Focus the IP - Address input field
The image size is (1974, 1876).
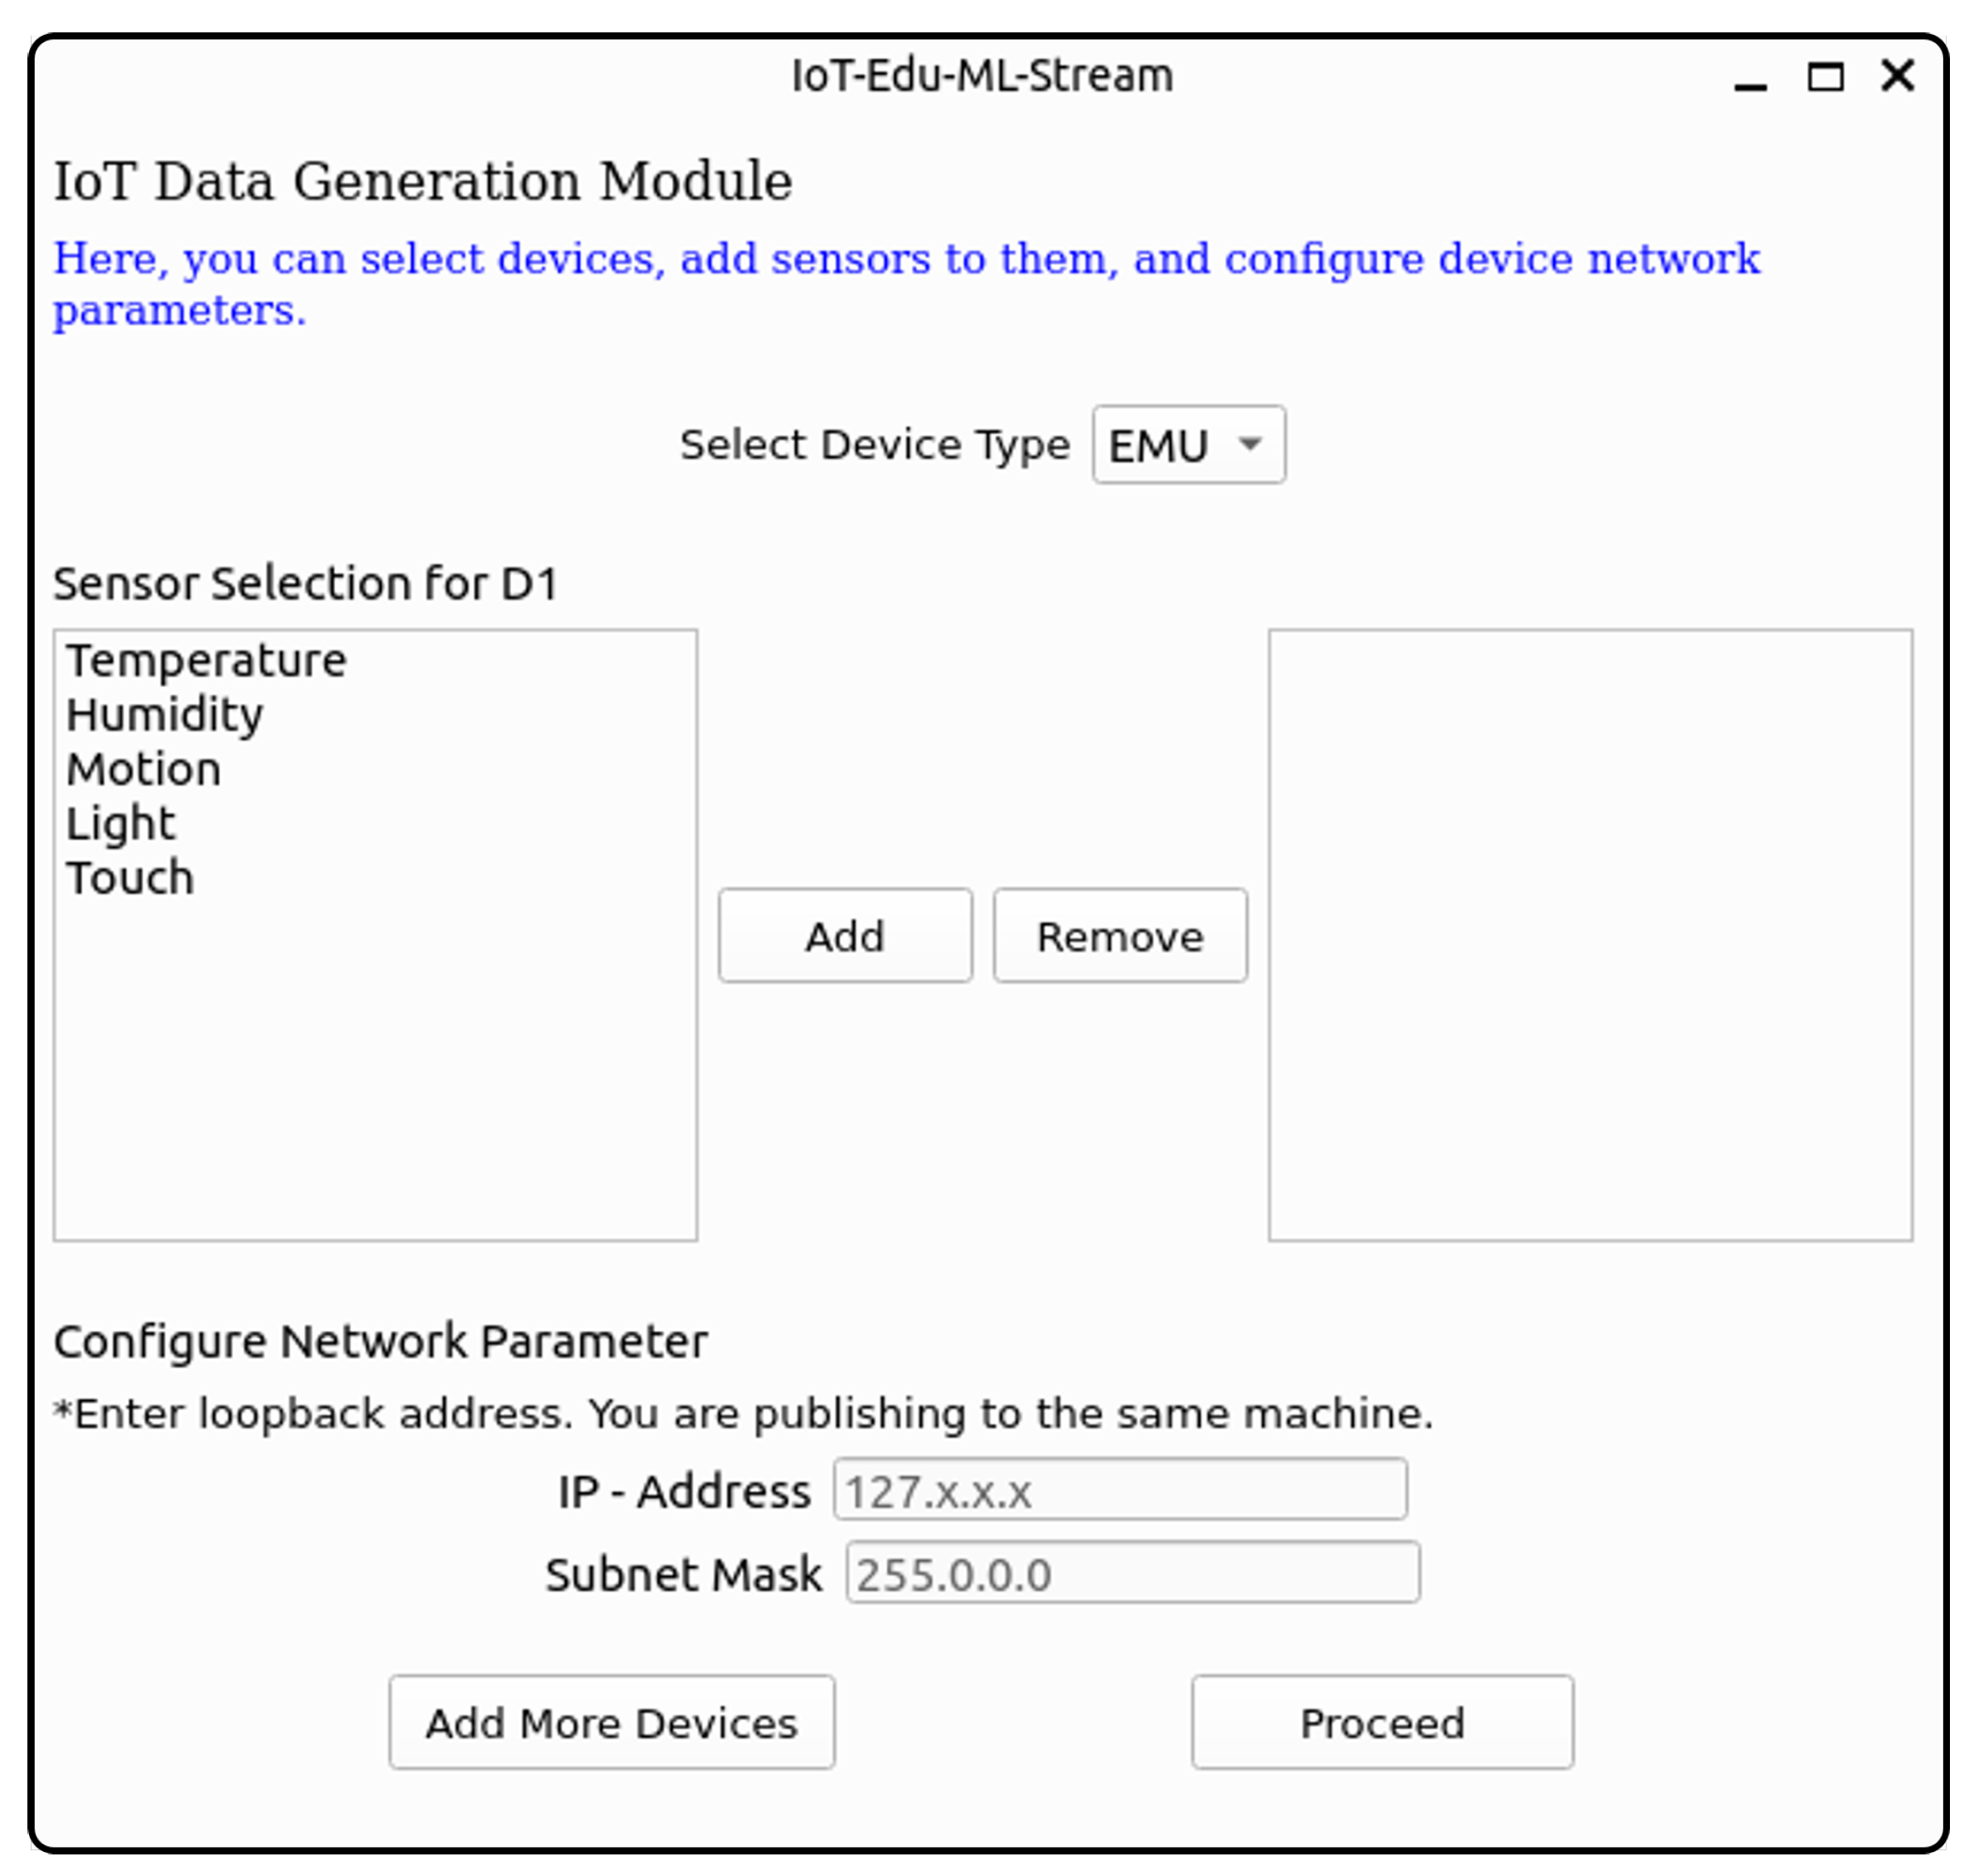tap(1120, 1490)
